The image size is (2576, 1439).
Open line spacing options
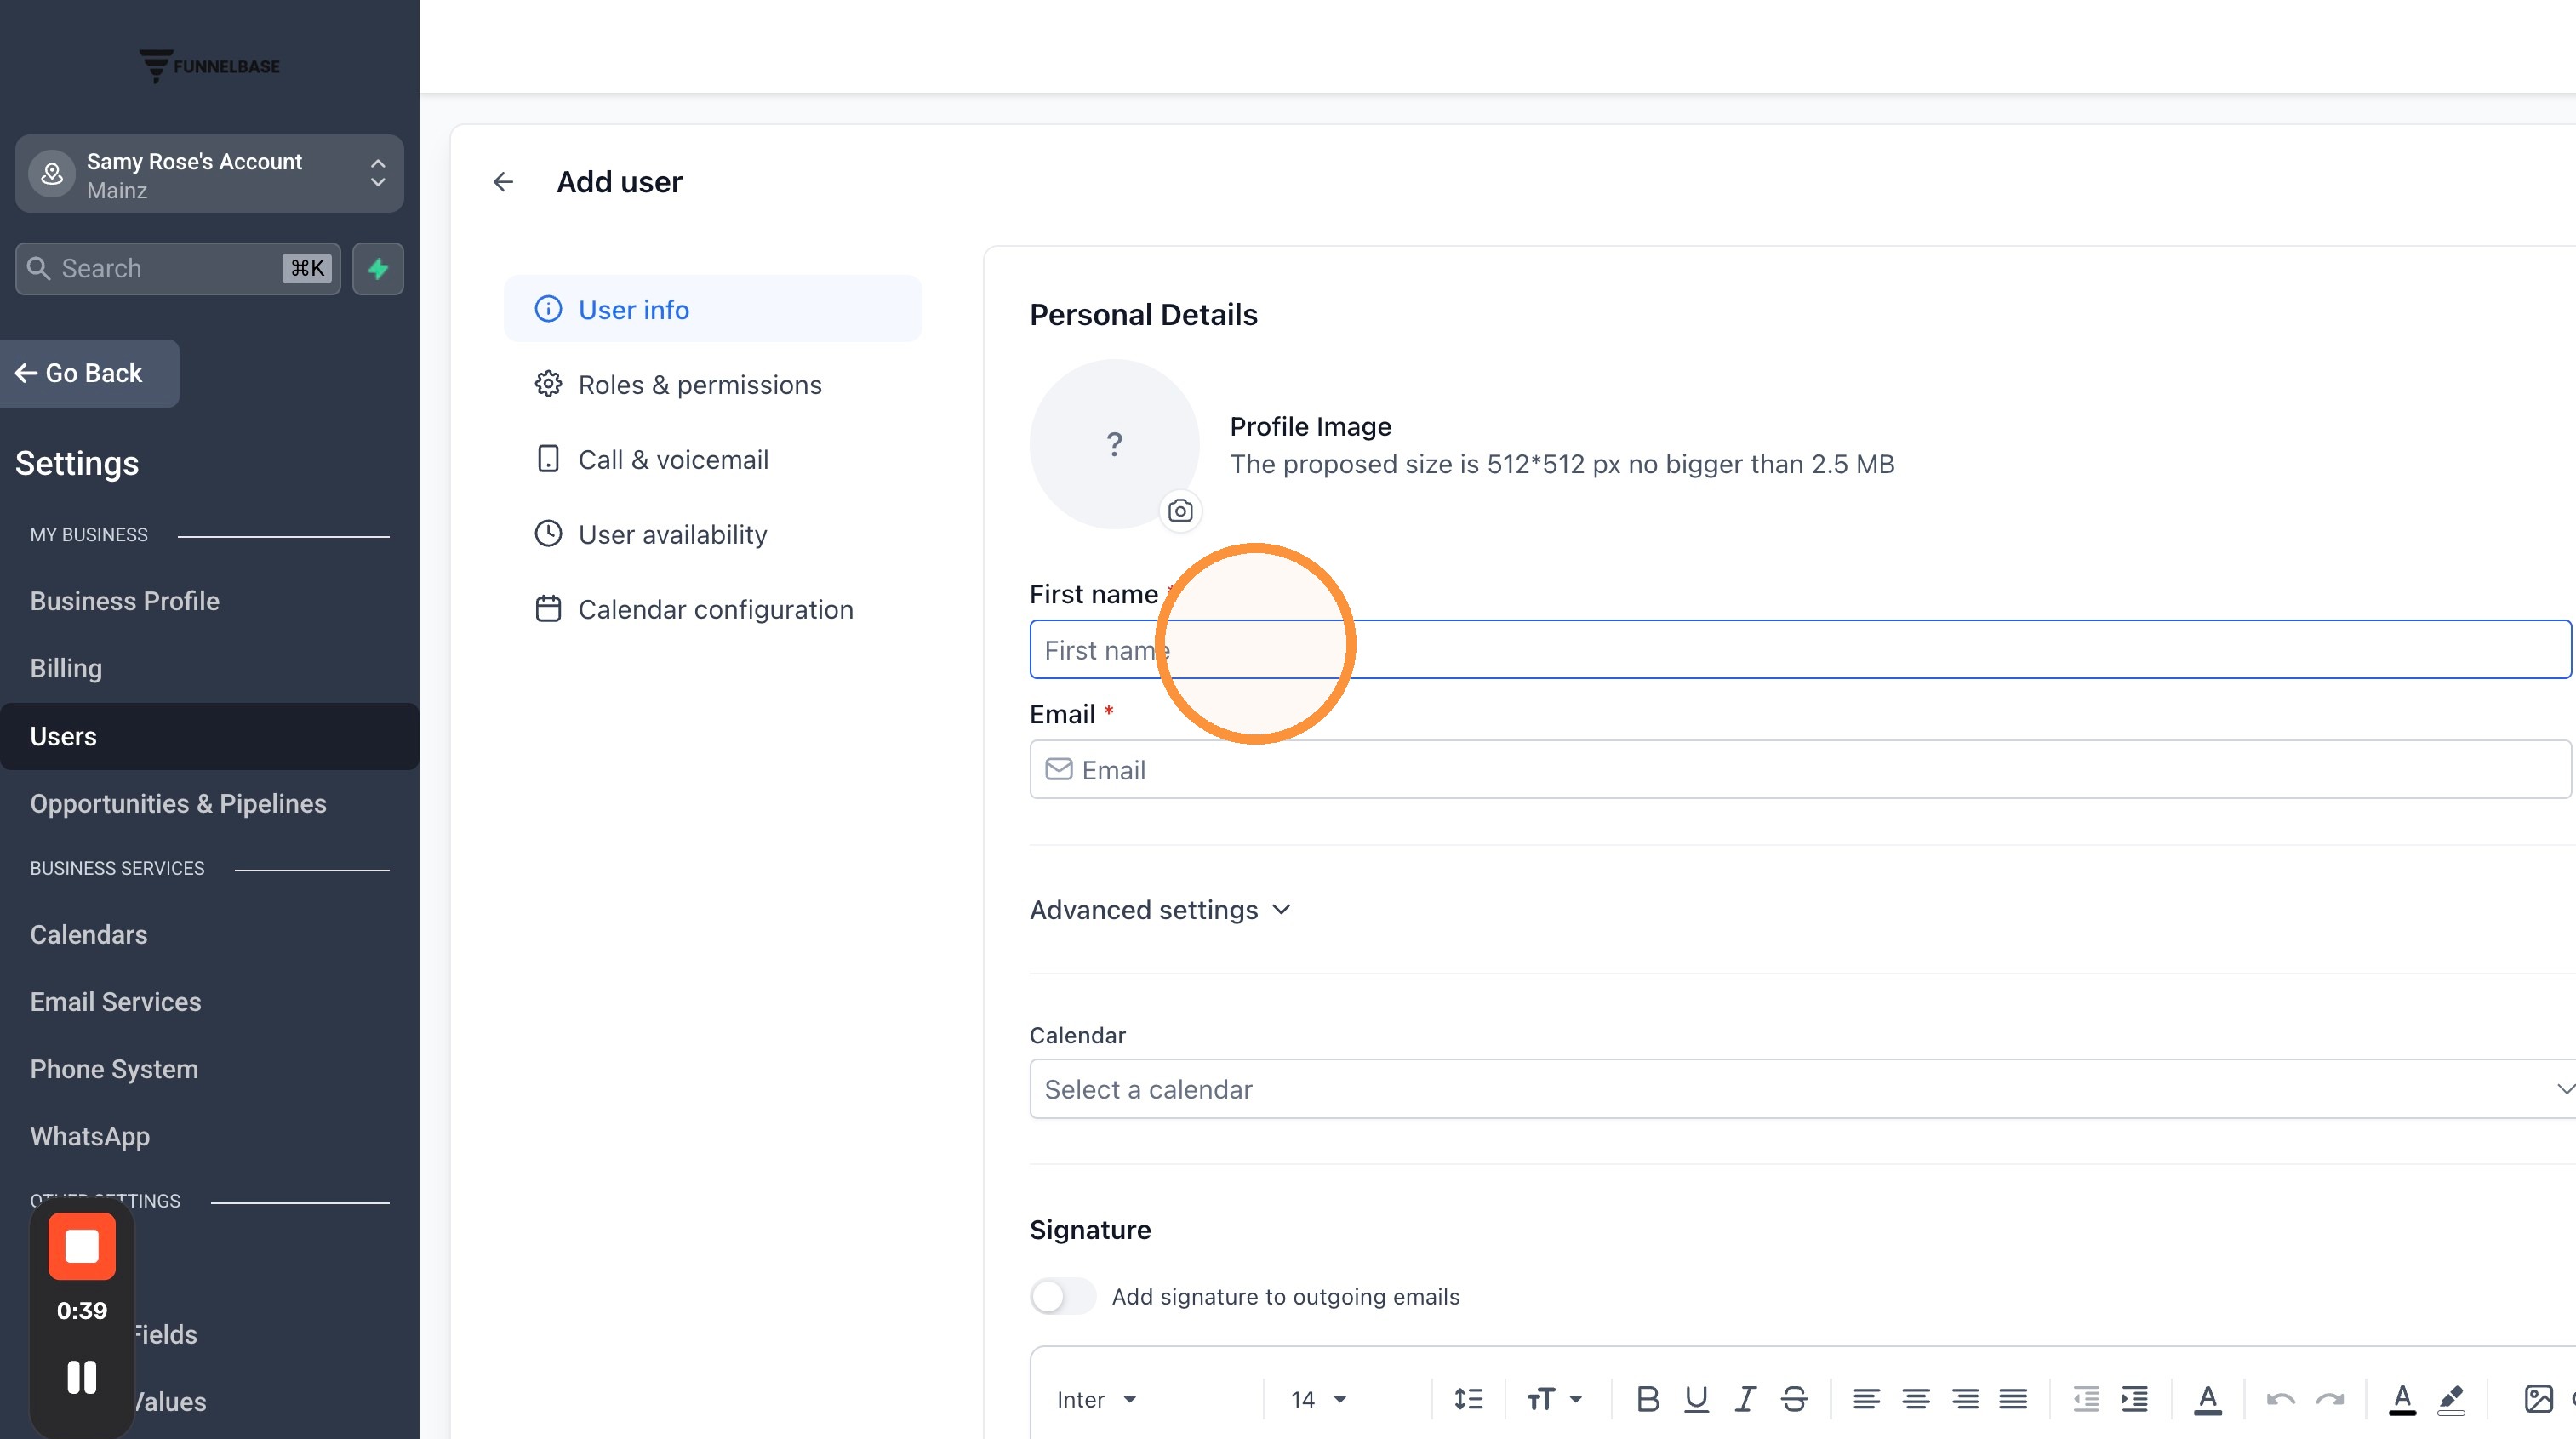point(1468,1399)
